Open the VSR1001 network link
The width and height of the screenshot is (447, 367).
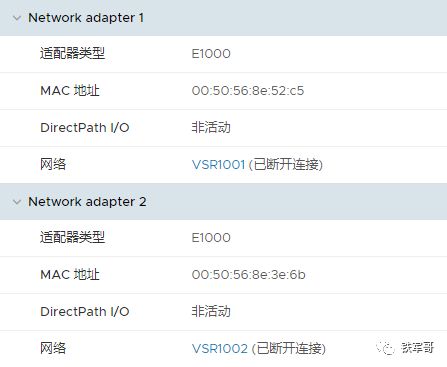(219, 164)
